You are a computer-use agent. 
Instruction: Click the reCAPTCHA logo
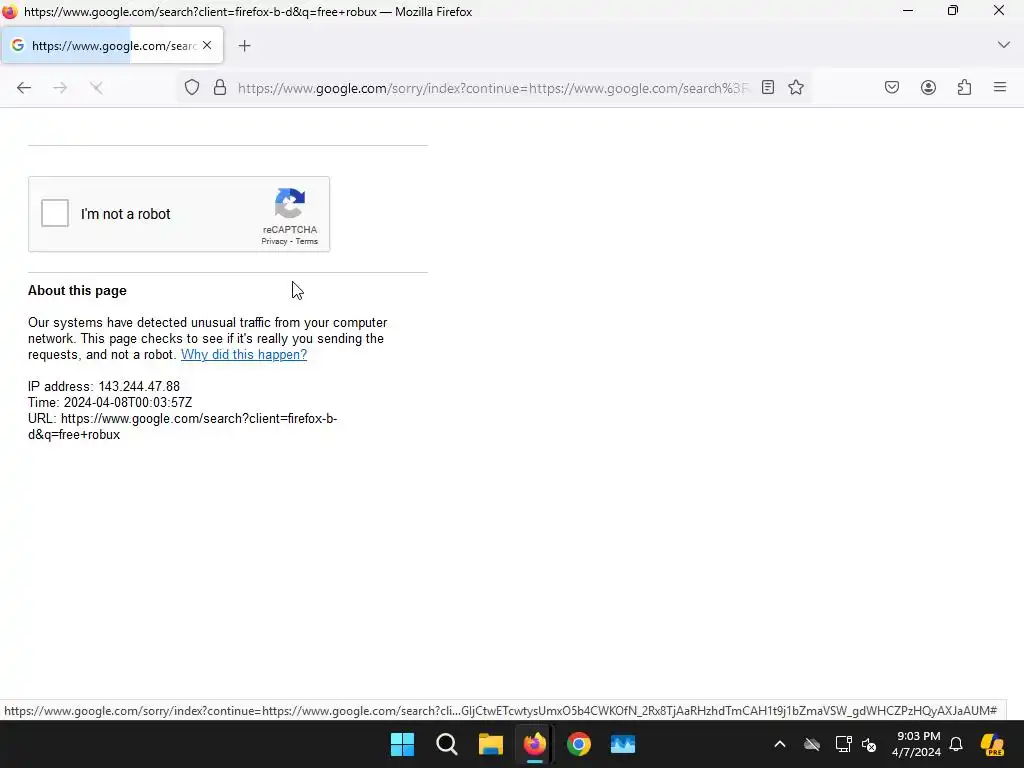tap(290, 203)
